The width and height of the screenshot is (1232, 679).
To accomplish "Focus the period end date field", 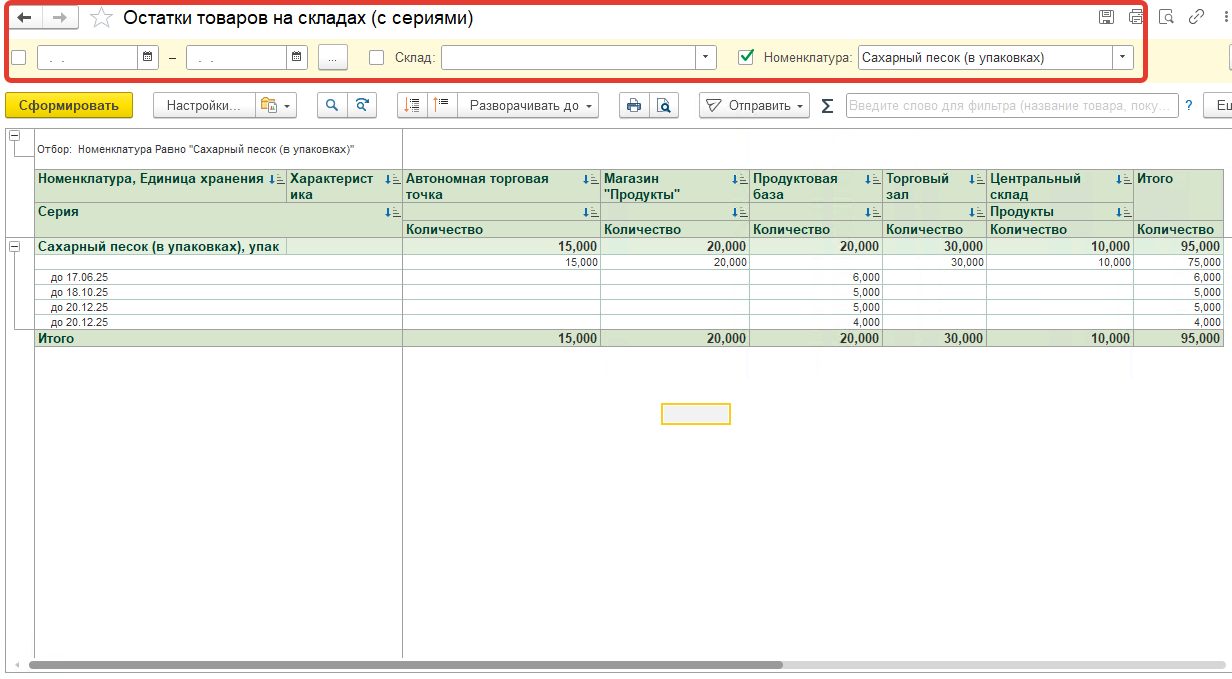I will [237, 57].
